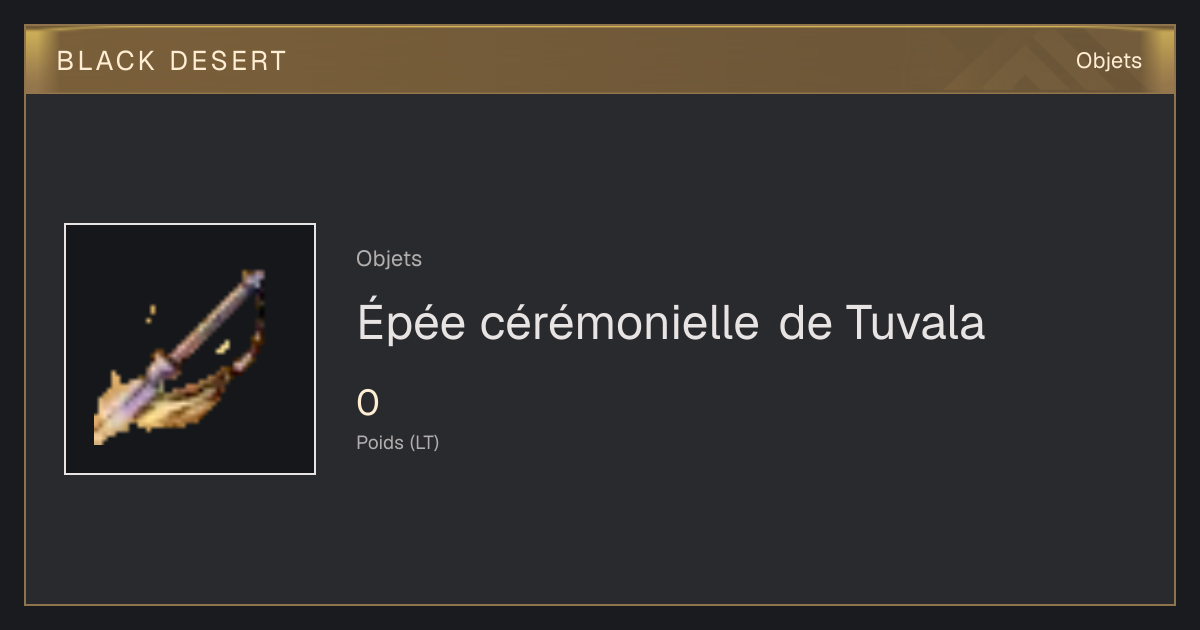The image size is (1200, 630).
Task: Click the sword's pommel in the icon
Action: coord(253,278)
